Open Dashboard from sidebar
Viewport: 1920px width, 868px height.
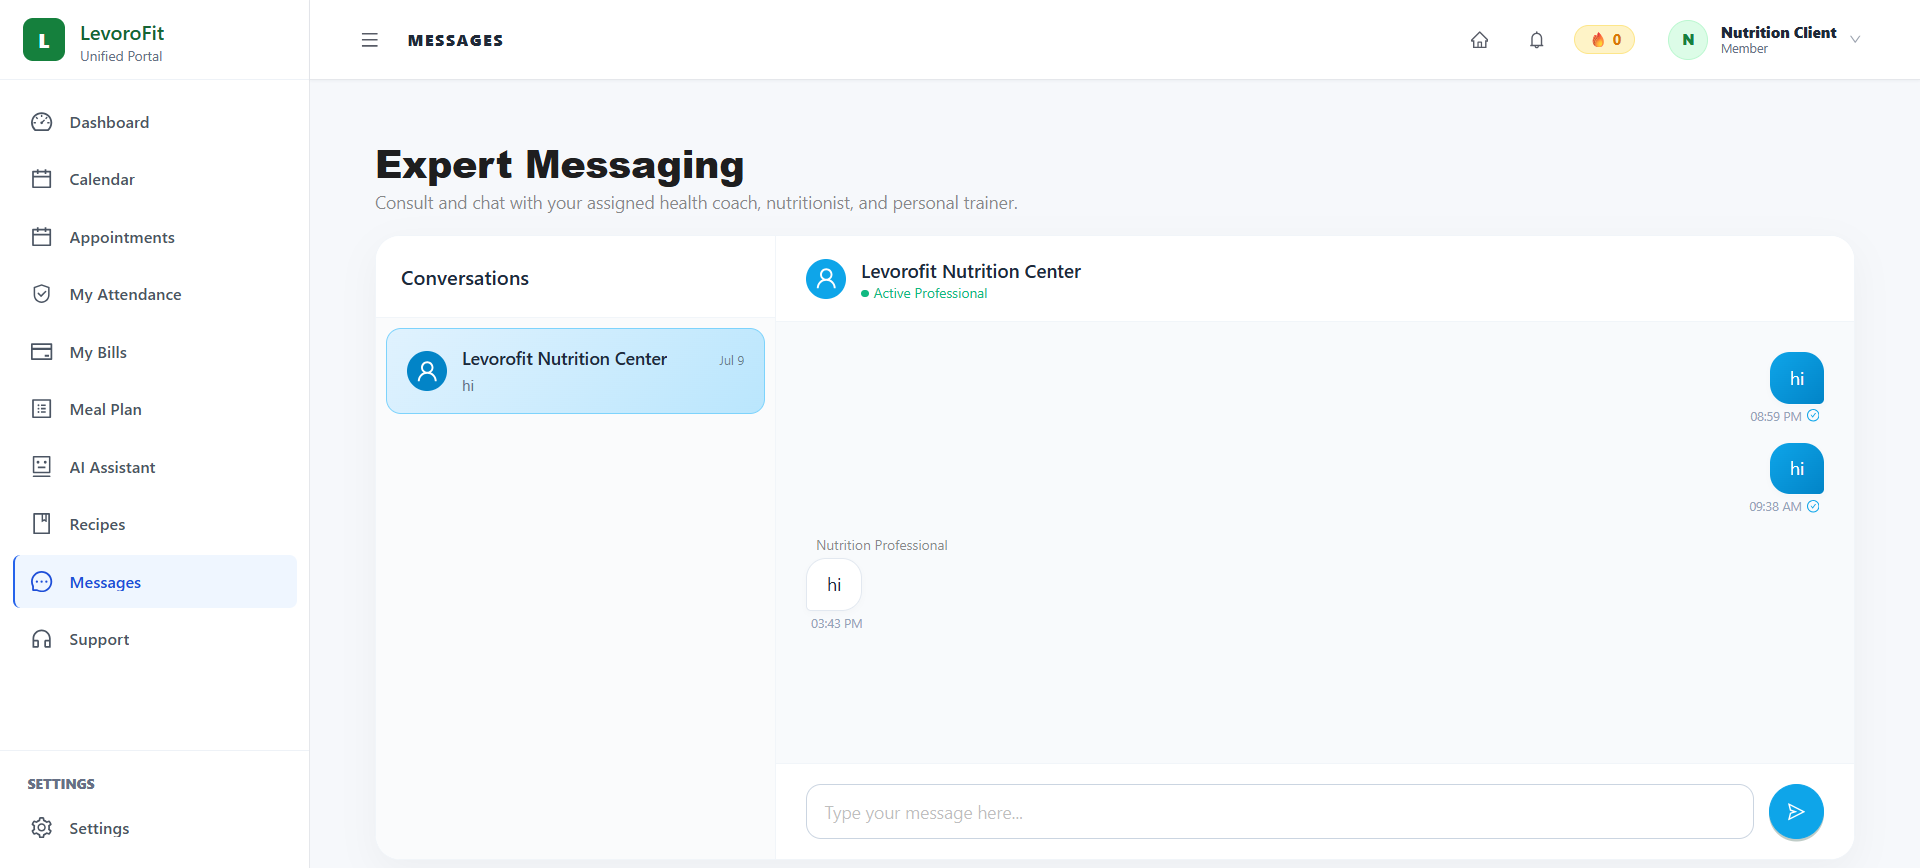click(x=155, y=122)
